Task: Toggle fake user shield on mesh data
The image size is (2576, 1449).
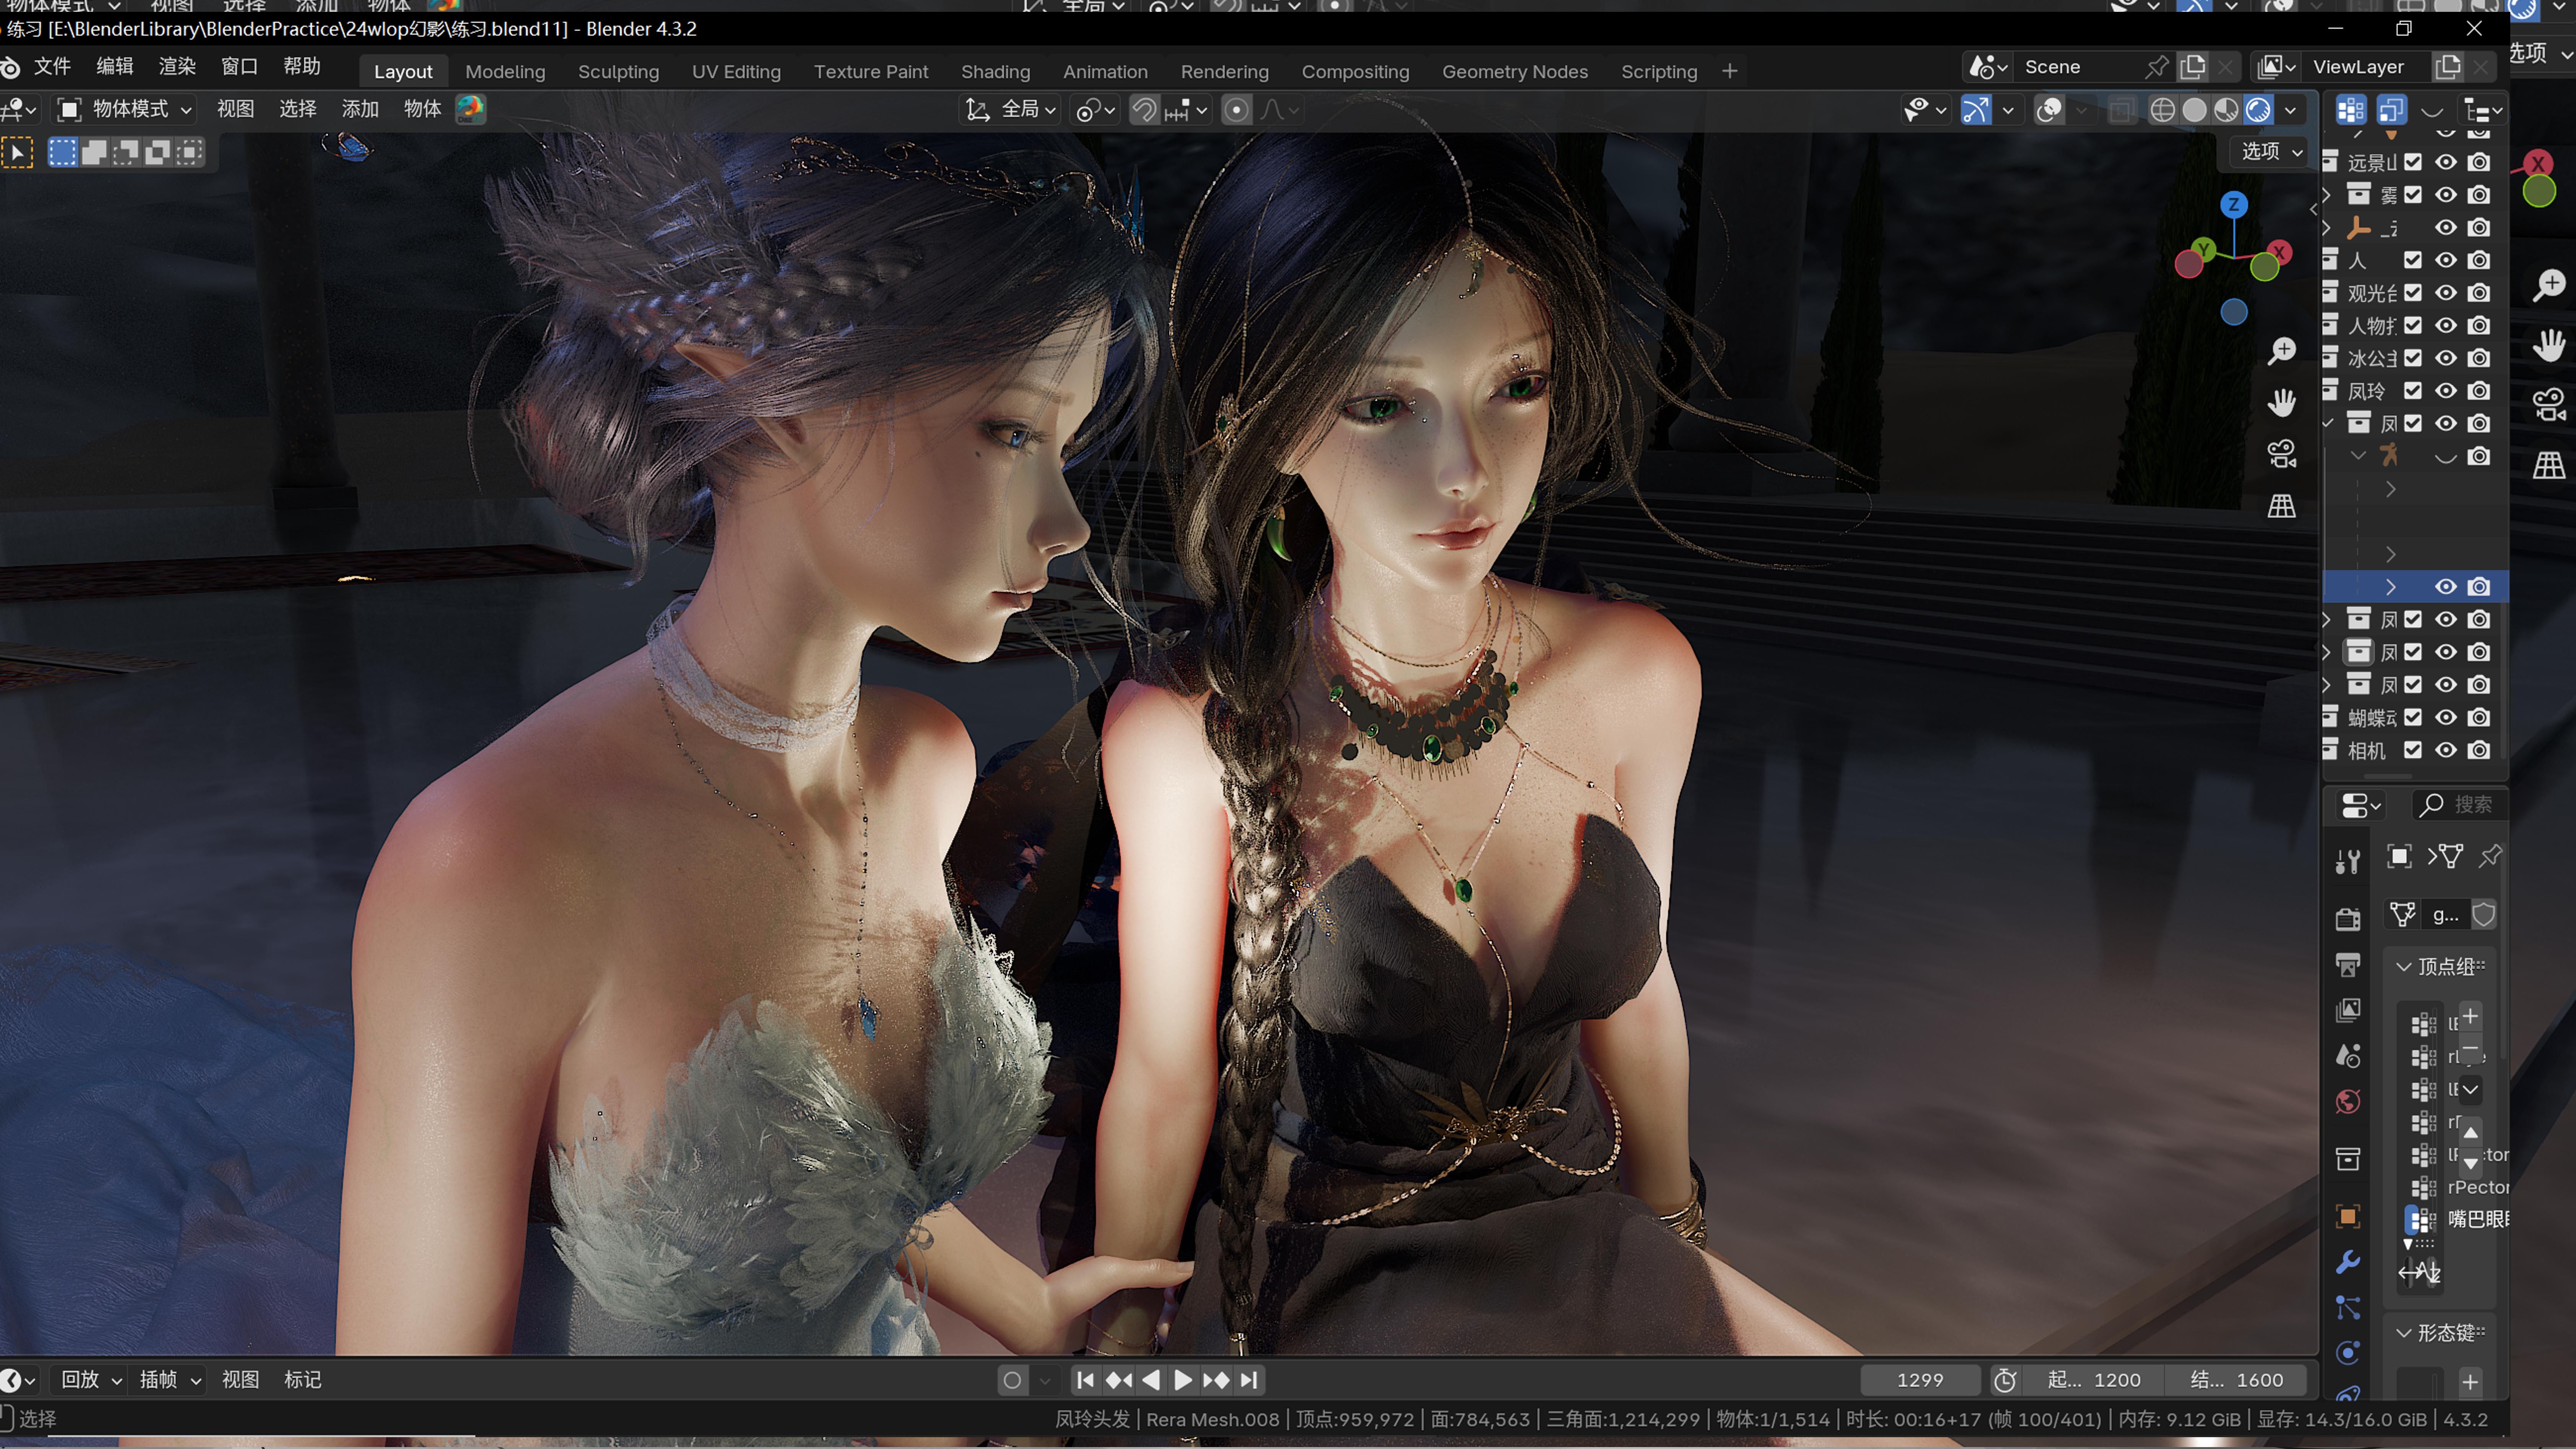Action: [2484, 914]
